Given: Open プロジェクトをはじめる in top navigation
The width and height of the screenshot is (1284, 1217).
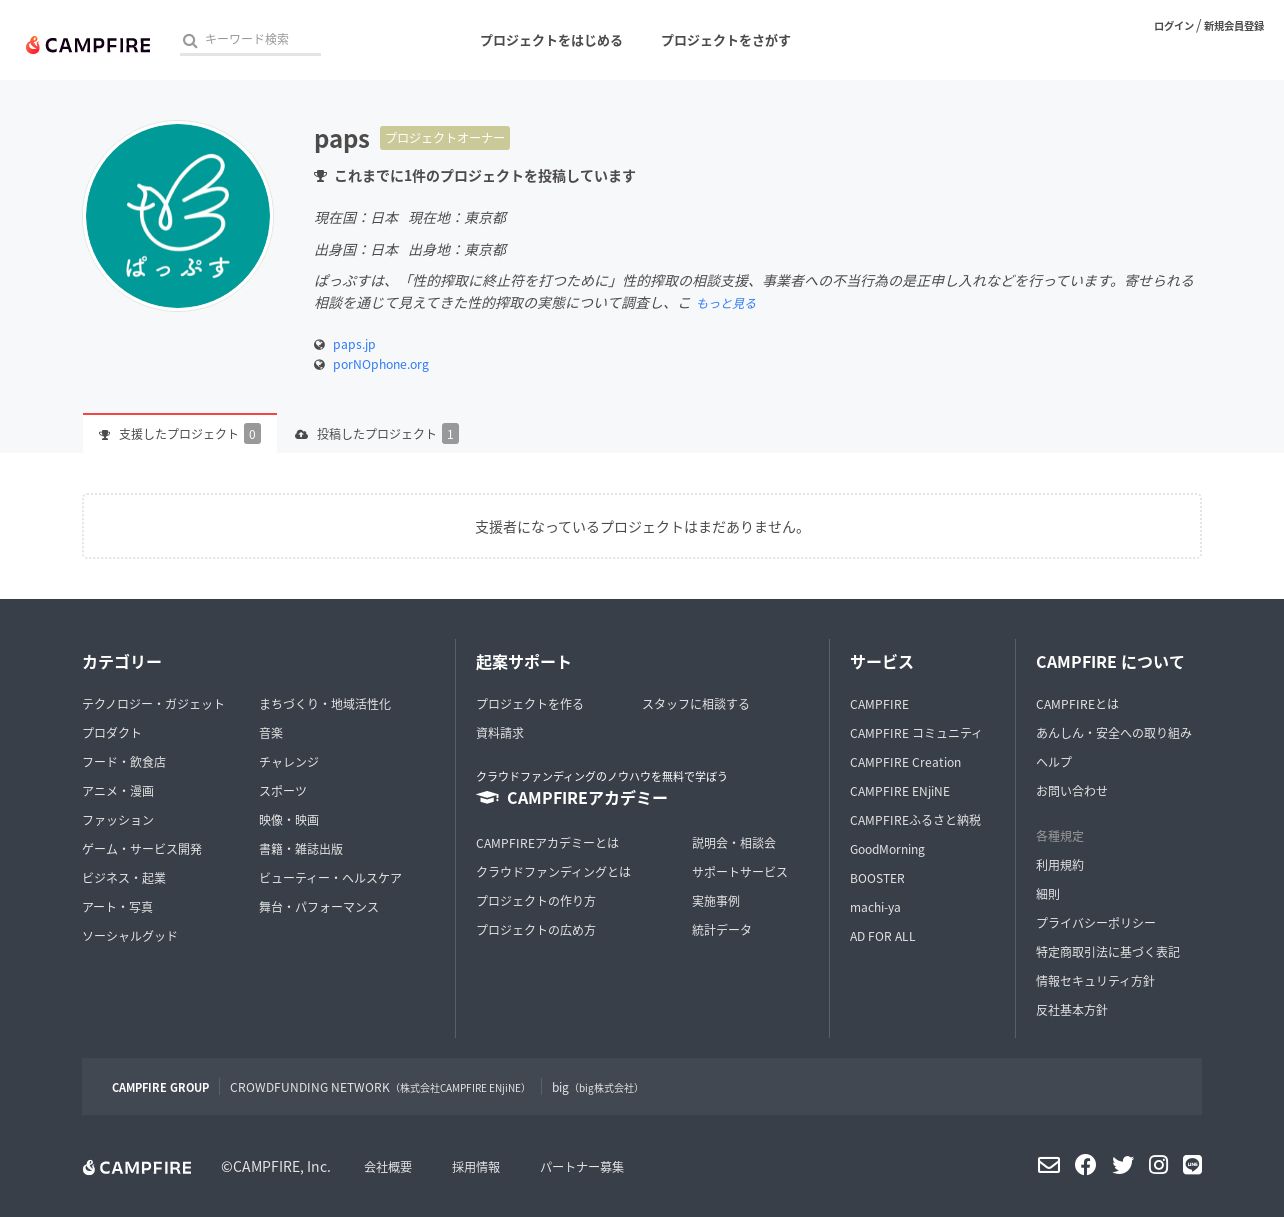Looking at the screenshot, I should [551, 41].
